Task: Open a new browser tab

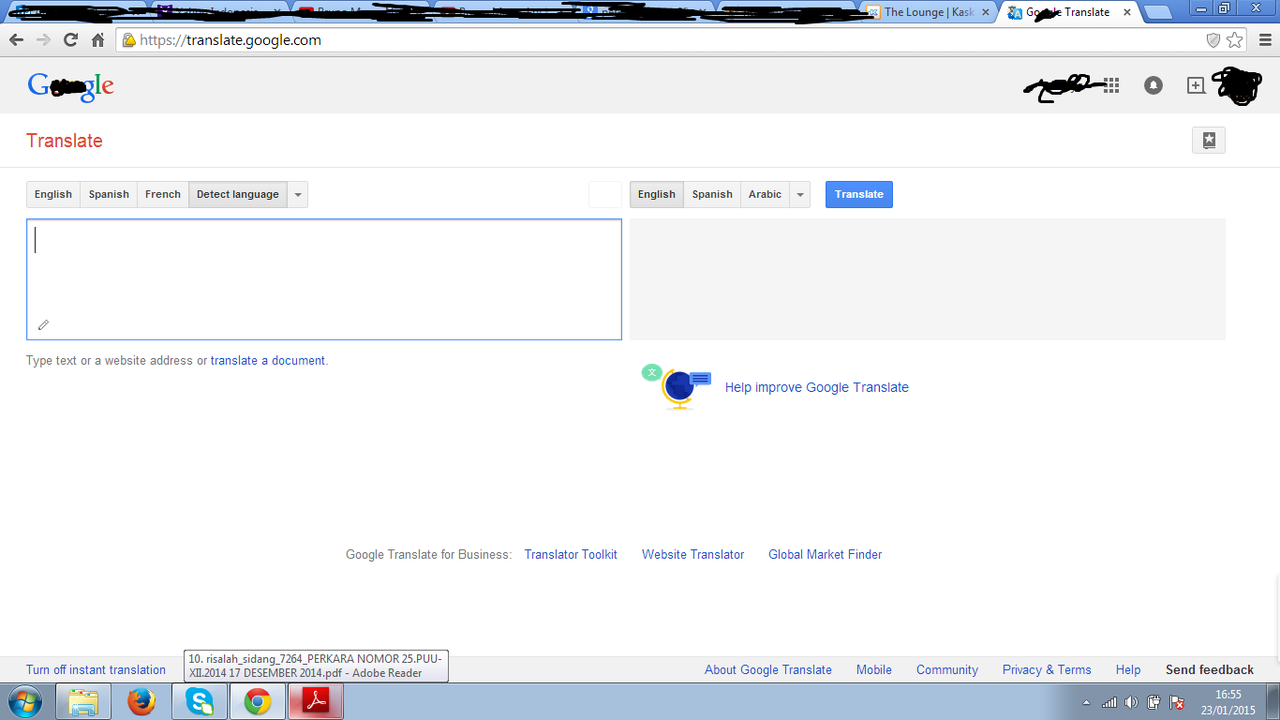Action: (x=1157, y=12)
